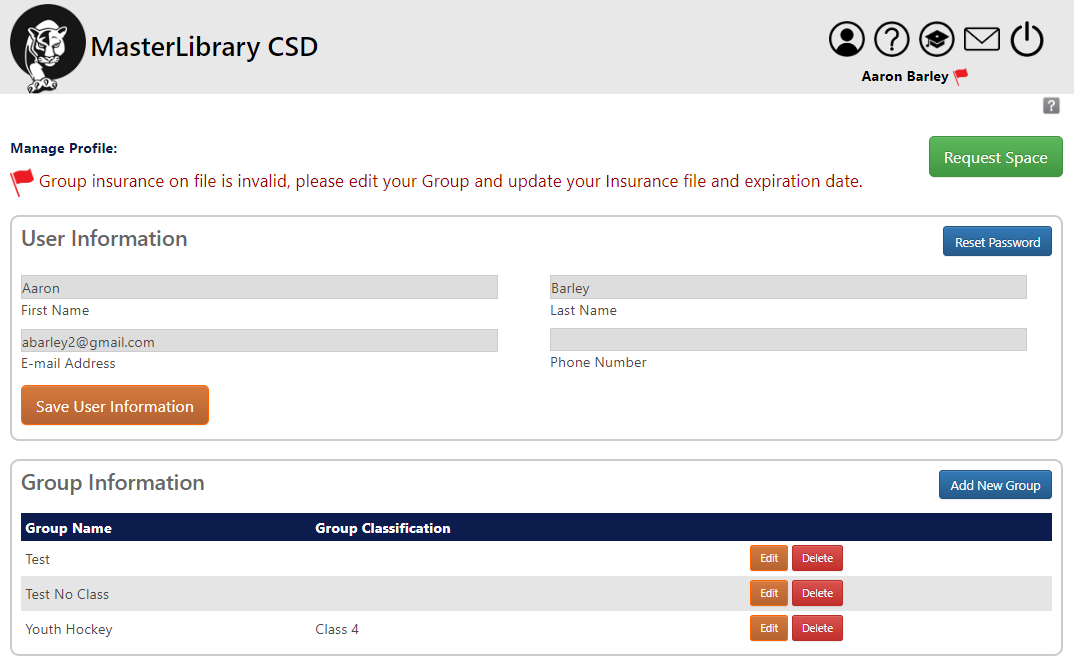Delete the Youth Hockey group

[817, 628]
